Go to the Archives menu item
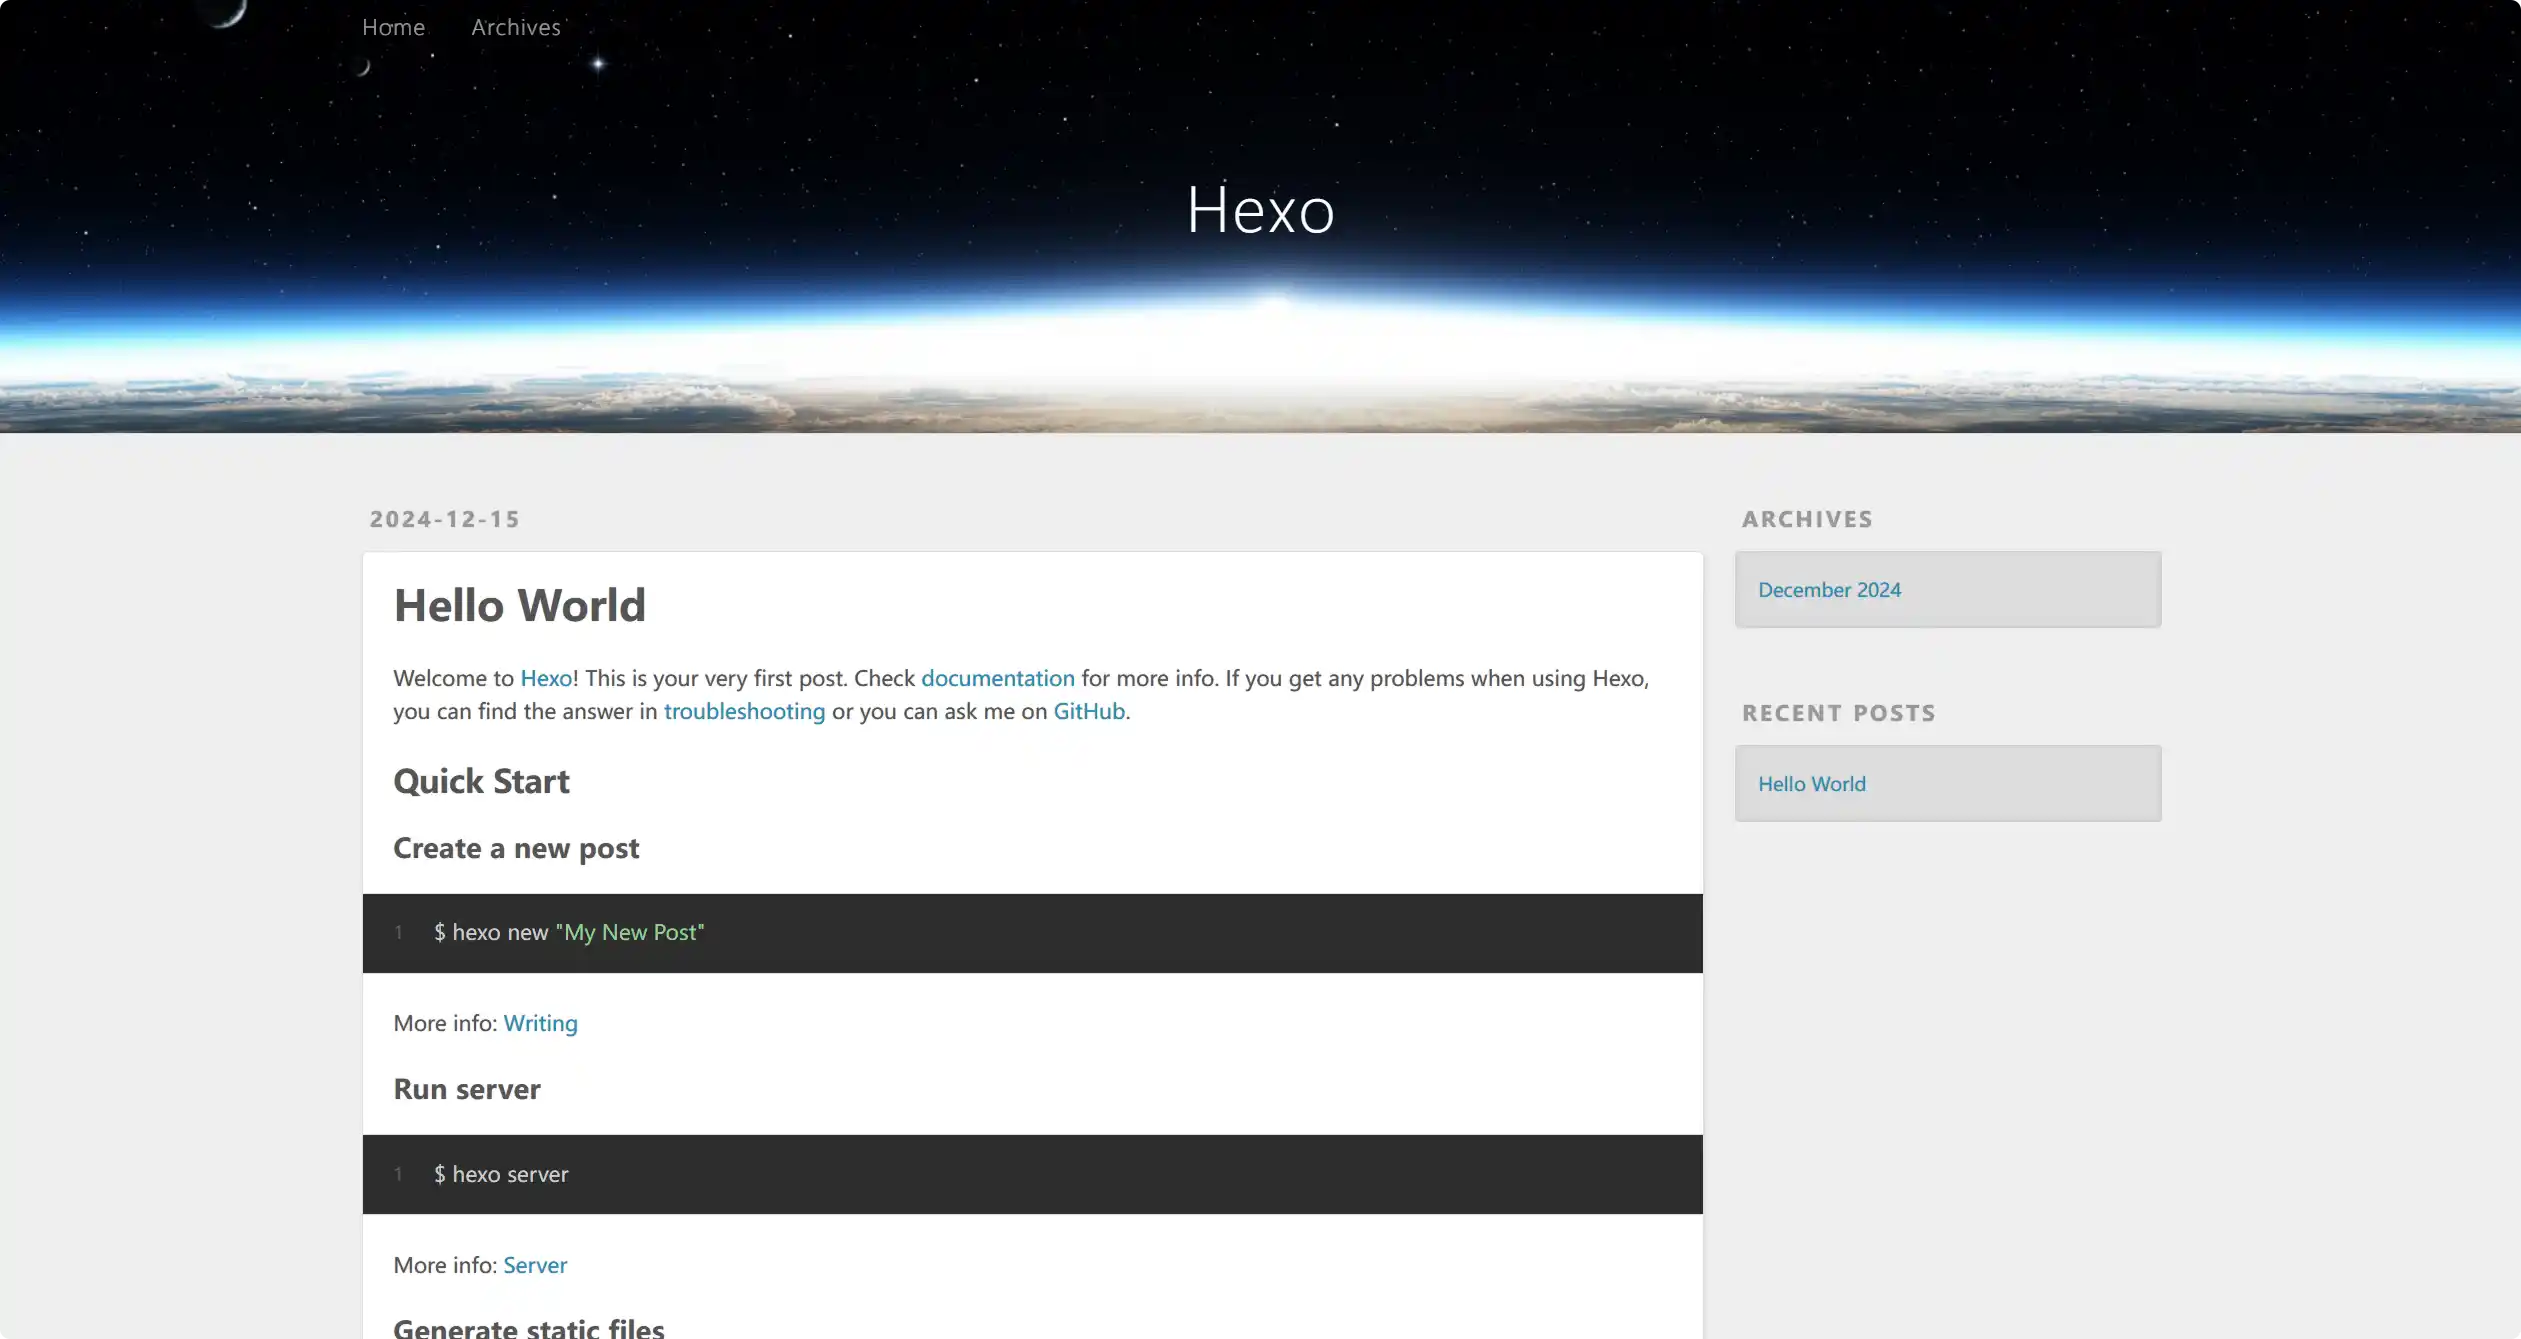This screenshot has width=2521, height=1339. tap(516, 27)
